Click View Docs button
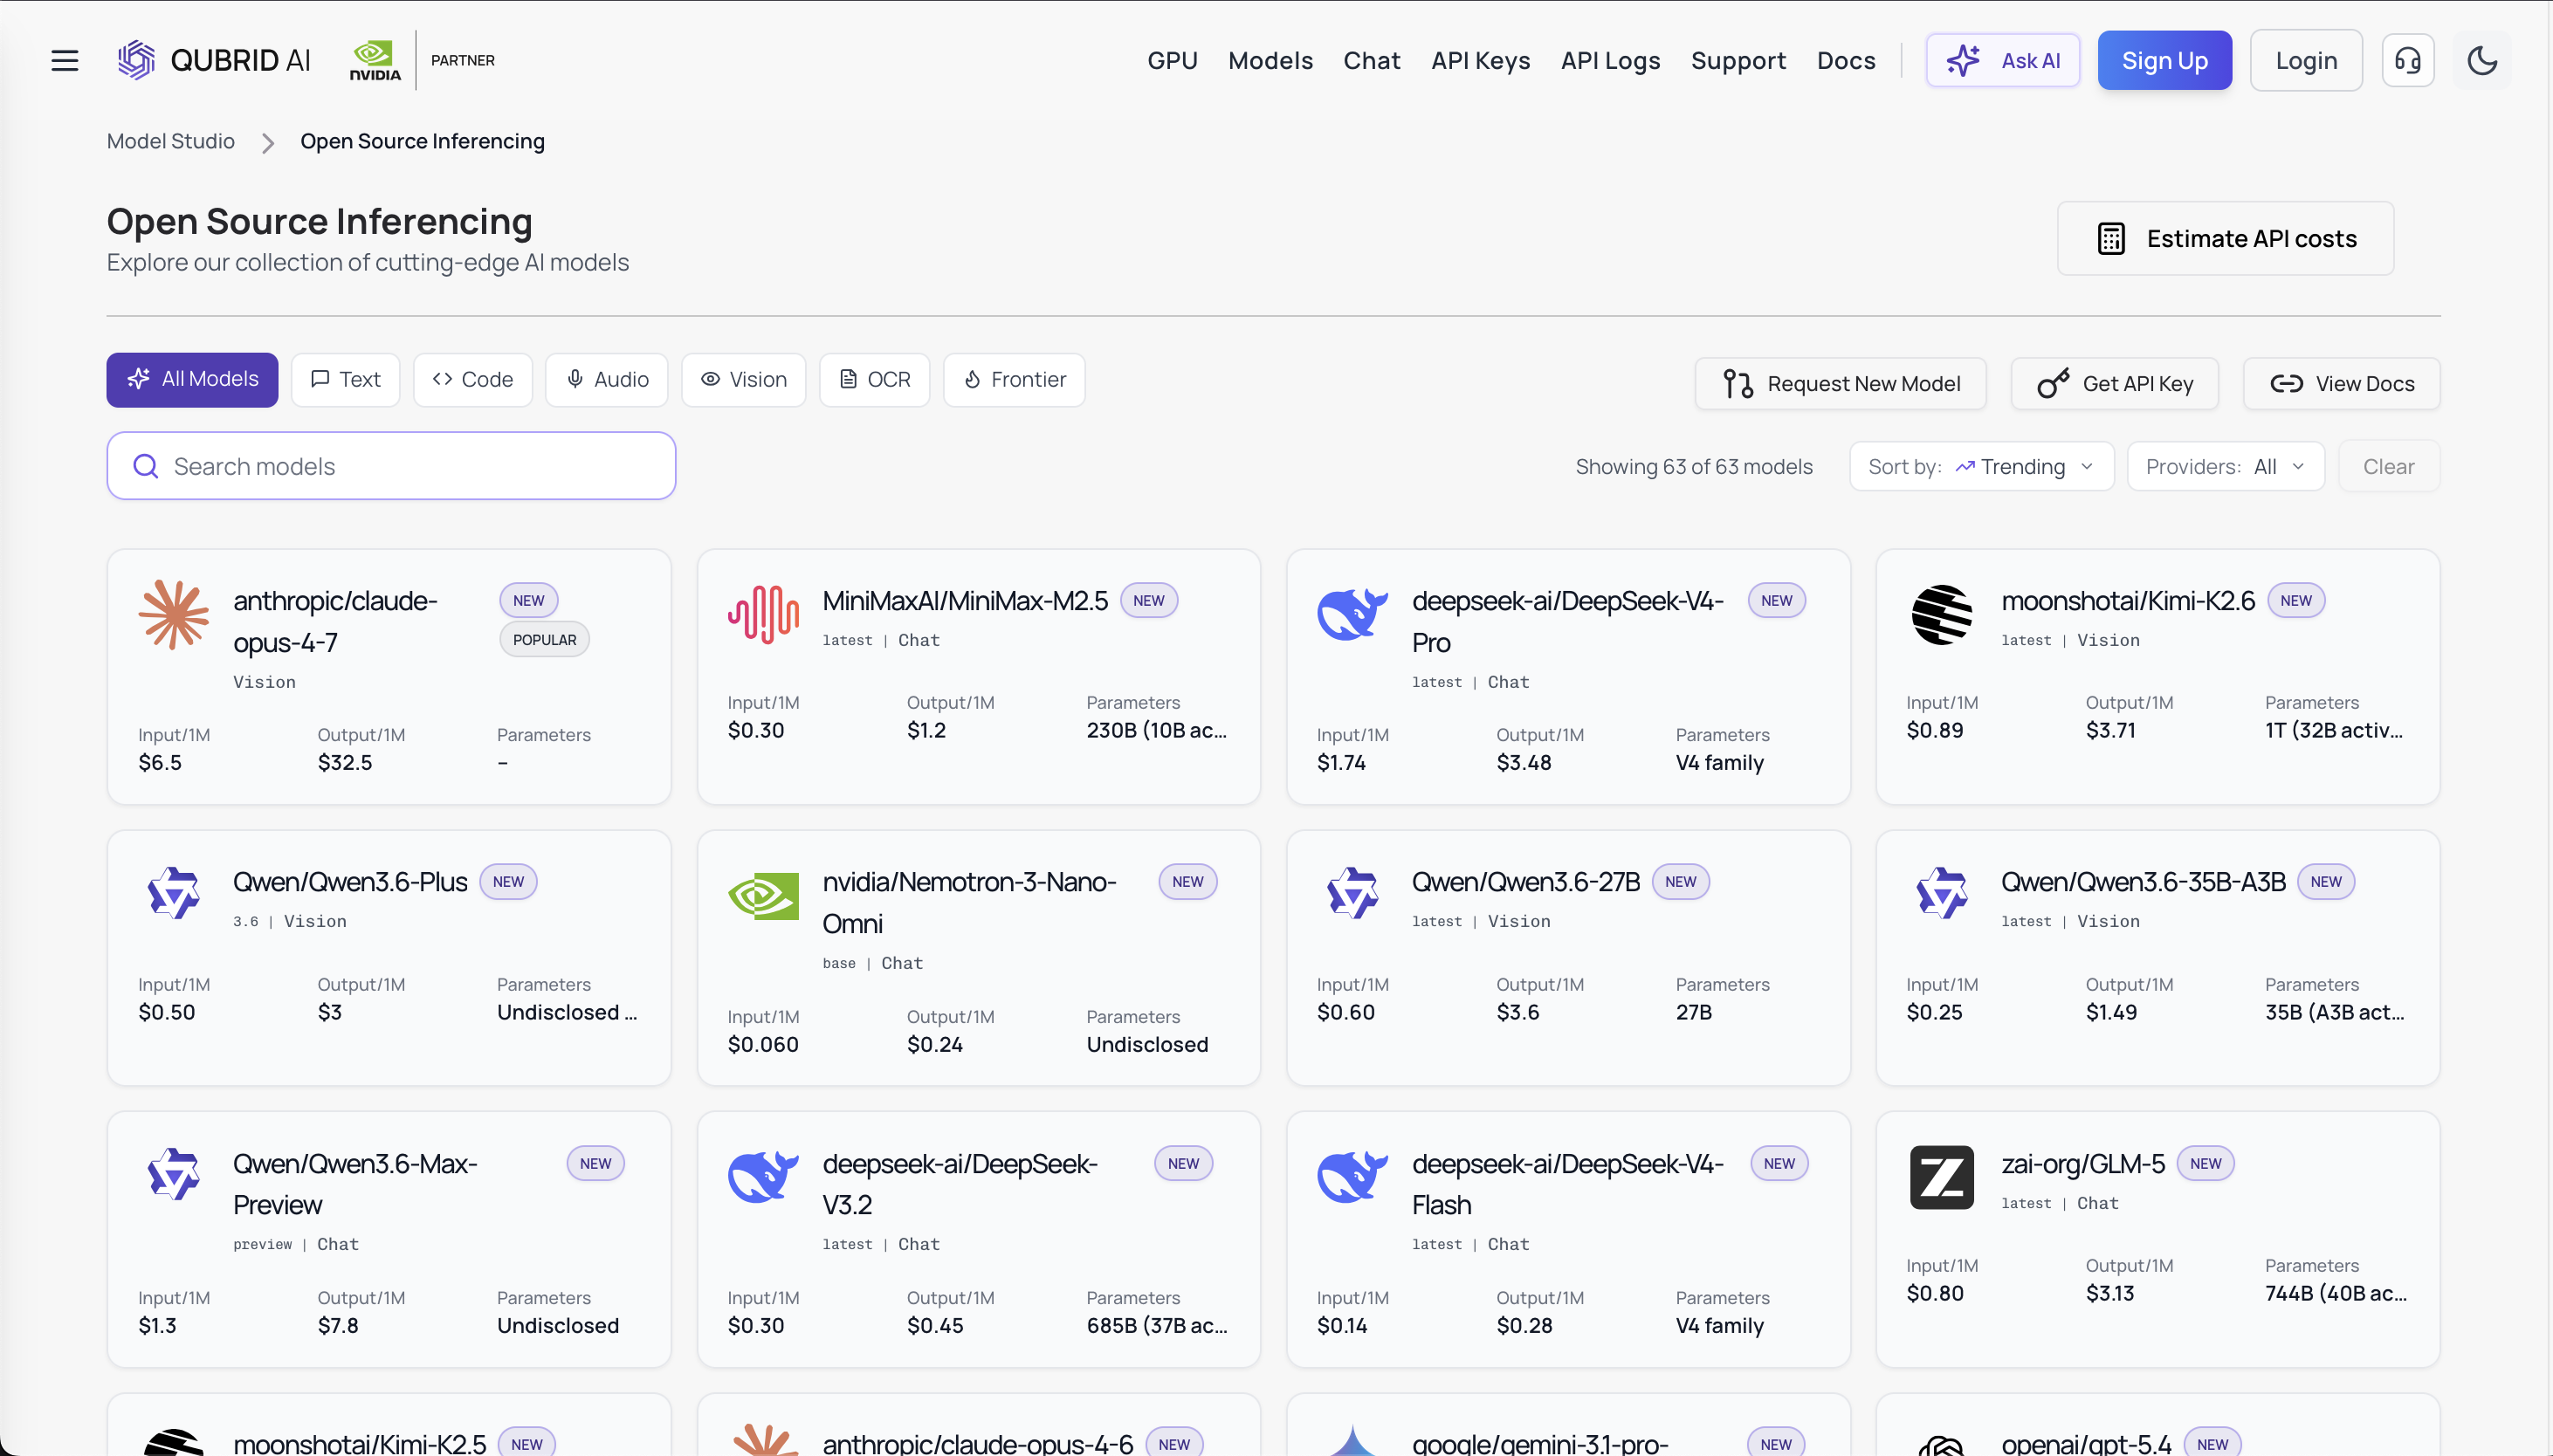Screen dimensions: 2553x1456 pyautogui.click(x=2341, y=383)
